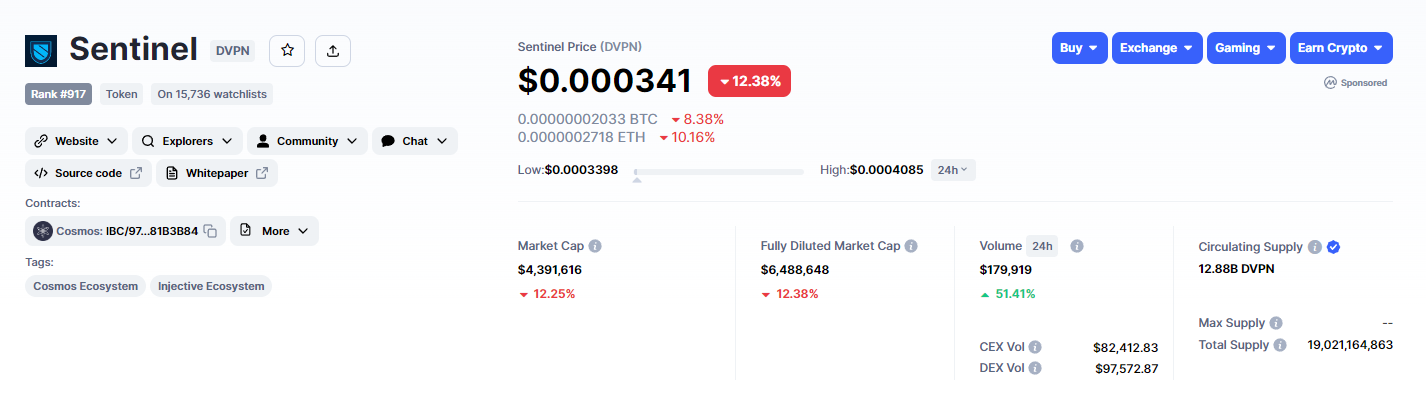Open the Buy menu
This screenshot has height=393, width=1426.
(x=1080, y=48)
